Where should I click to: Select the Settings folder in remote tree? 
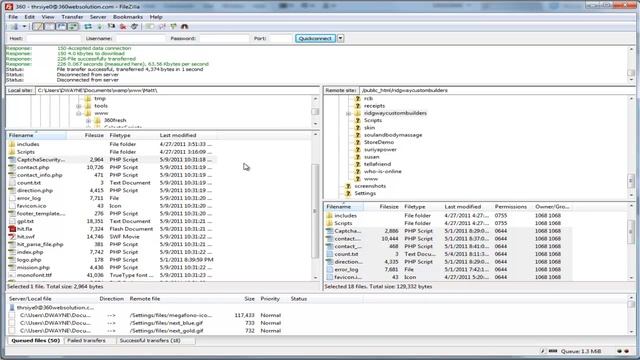tap(365, 193)
